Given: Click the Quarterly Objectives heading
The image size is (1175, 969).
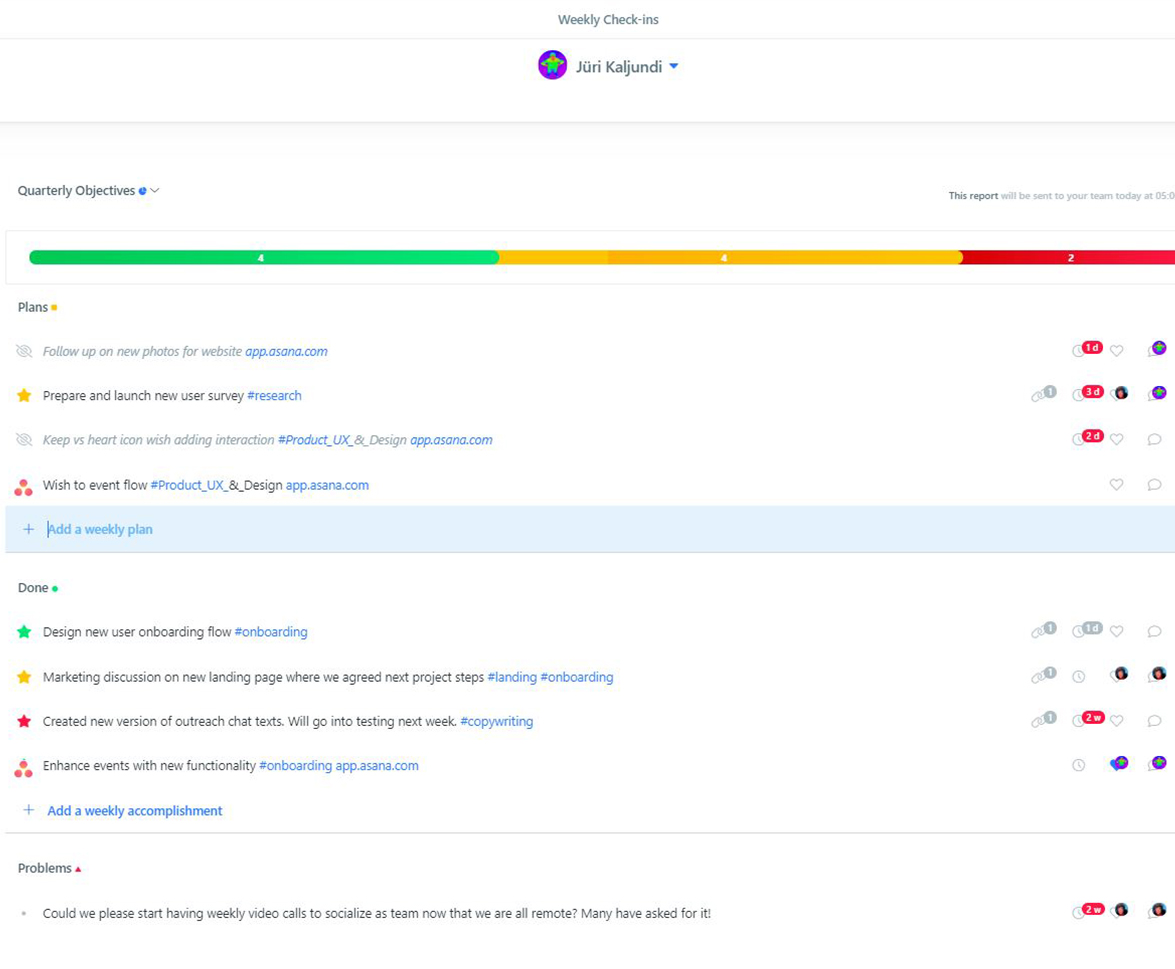Looking at the screenshot, I should [76, 190].
